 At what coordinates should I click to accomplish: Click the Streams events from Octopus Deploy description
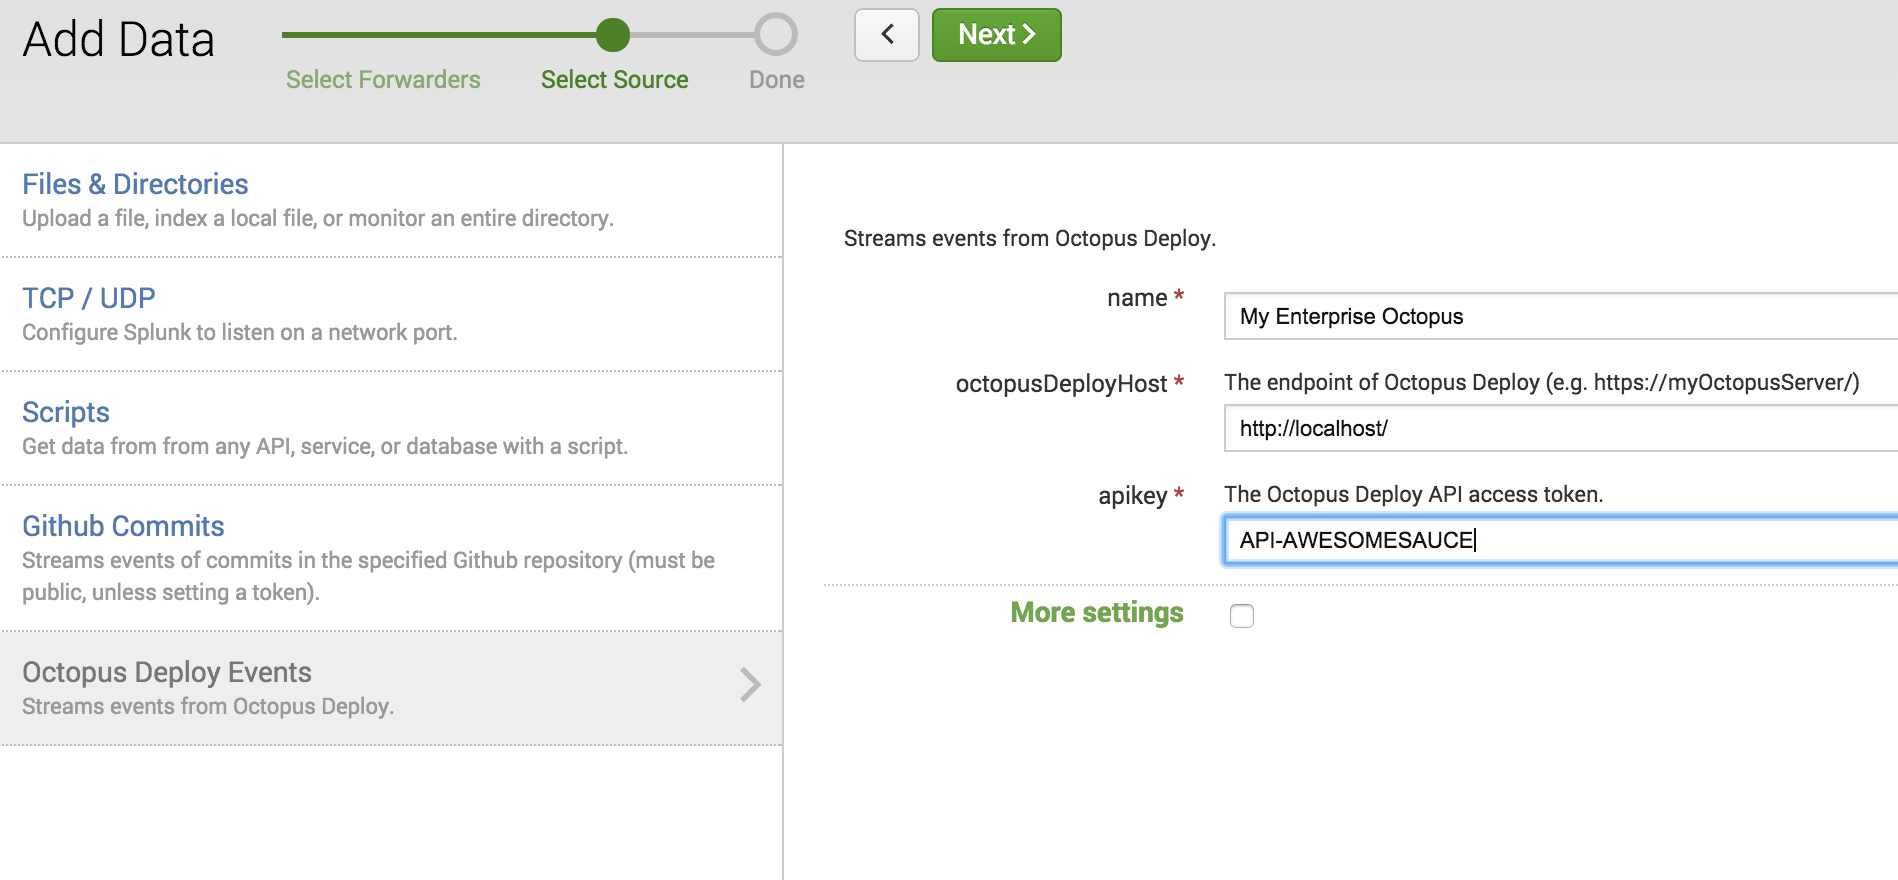click(1030, 238)
